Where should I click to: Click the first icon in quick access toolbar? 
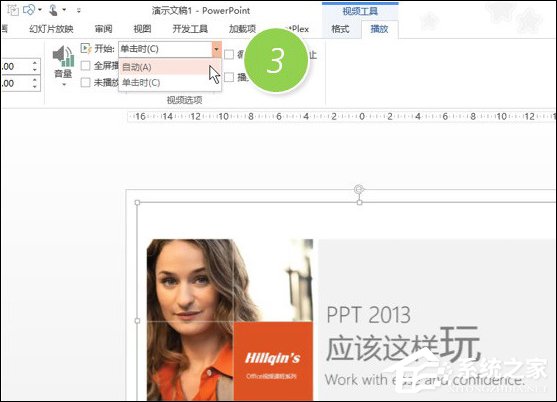click(12, 10)
